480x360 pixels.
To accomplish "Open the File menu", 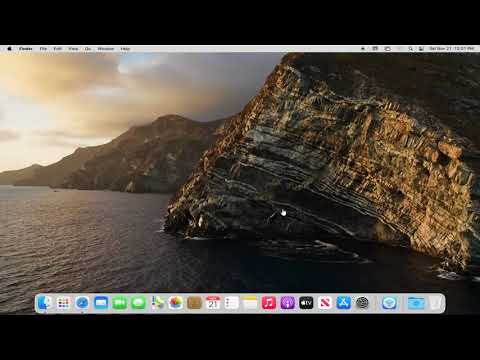I will click(43, 49).
